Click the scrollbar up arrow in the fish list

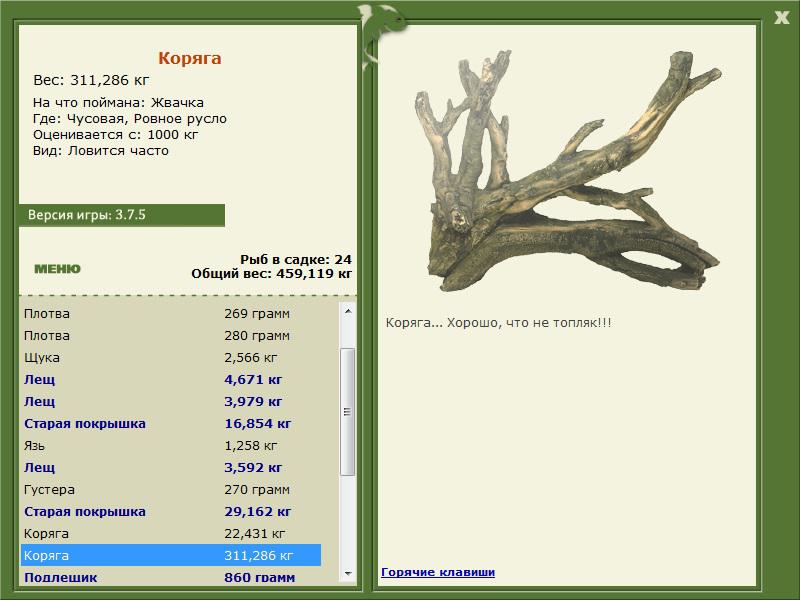348,311
